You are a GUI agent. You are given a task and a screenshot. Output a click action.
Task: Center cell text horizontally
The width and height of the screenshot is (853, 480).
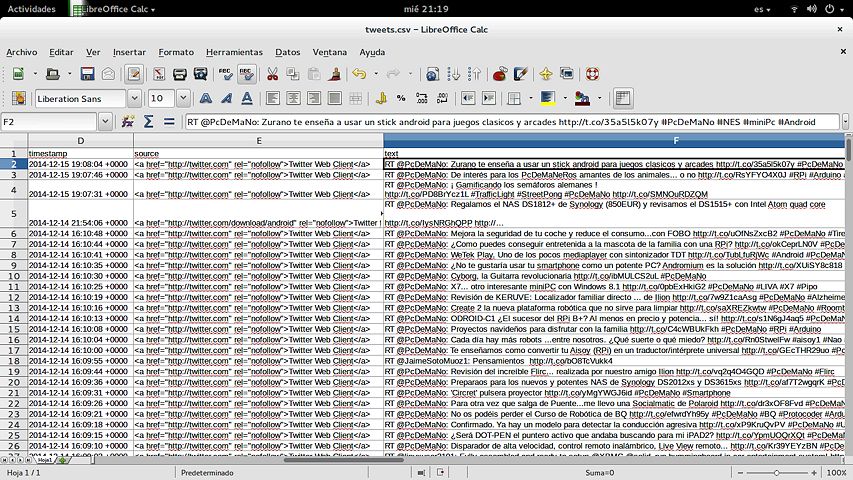pyautogui.click(x=293, y=99)
